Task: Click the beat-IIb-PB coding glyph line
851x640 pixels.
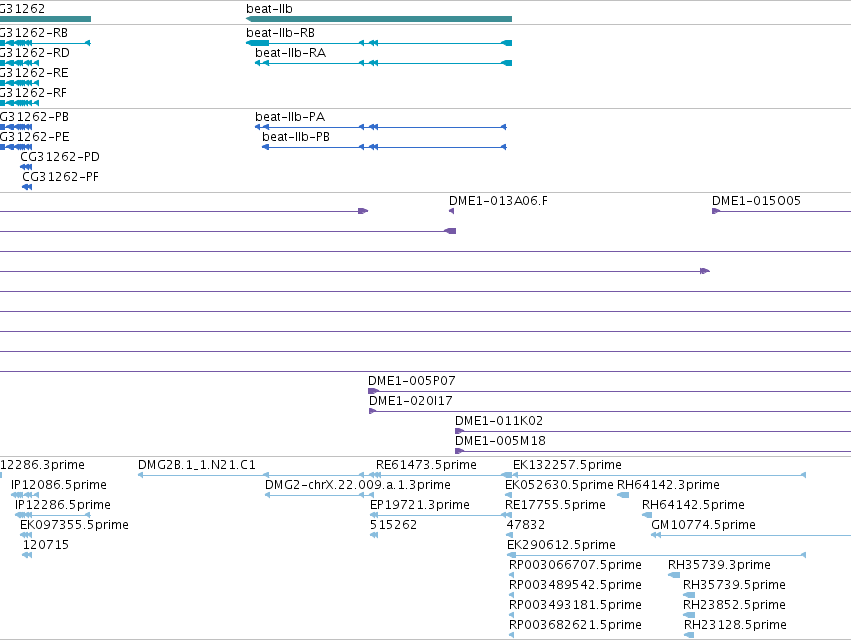Action: (384, 147)
